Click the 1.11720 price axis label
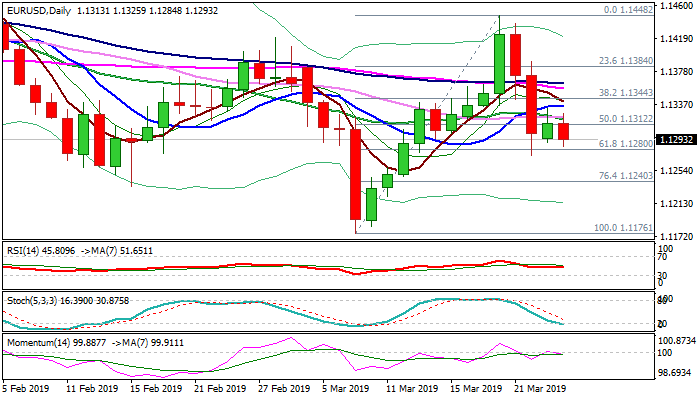 pos(674,237)
